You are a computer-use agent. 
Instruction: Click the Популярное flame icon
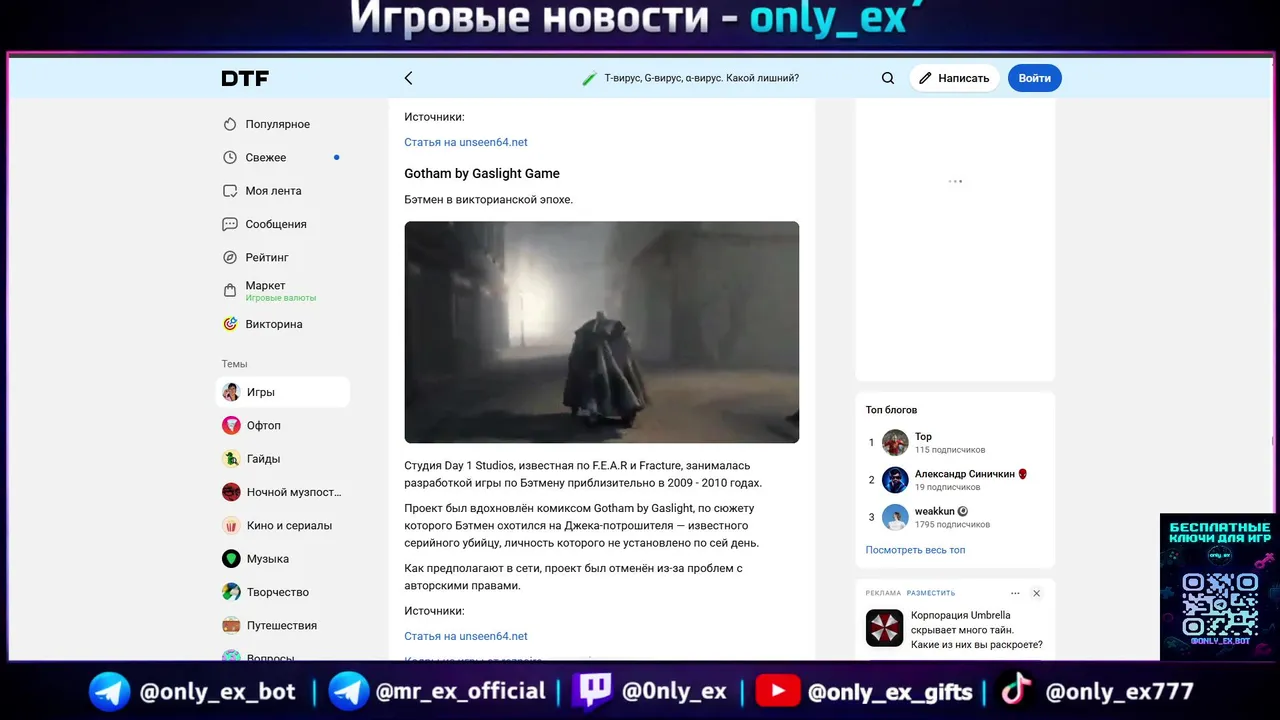pos(230,124)
